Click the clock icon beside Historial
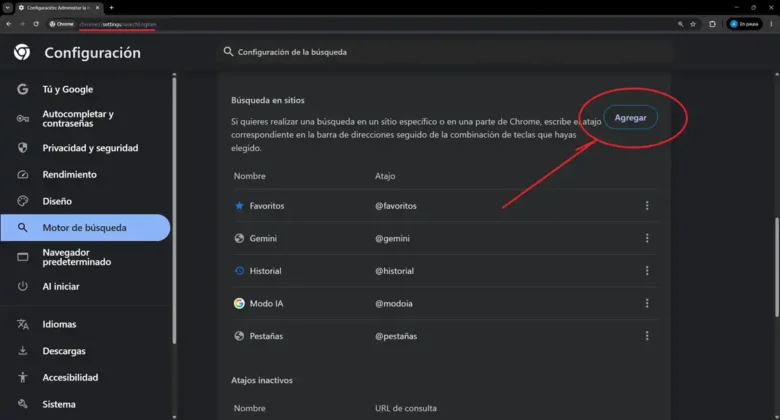Screen dimensions: 780x420 [x=239, y=271]
